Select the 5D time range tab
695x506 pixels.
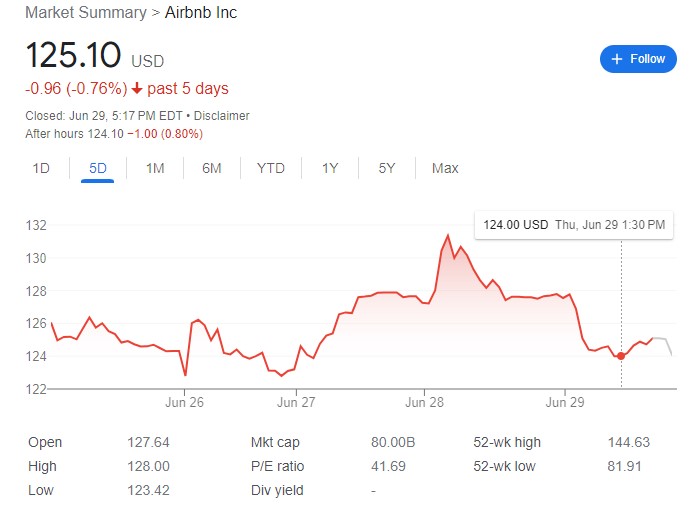[x=98, y=168]
